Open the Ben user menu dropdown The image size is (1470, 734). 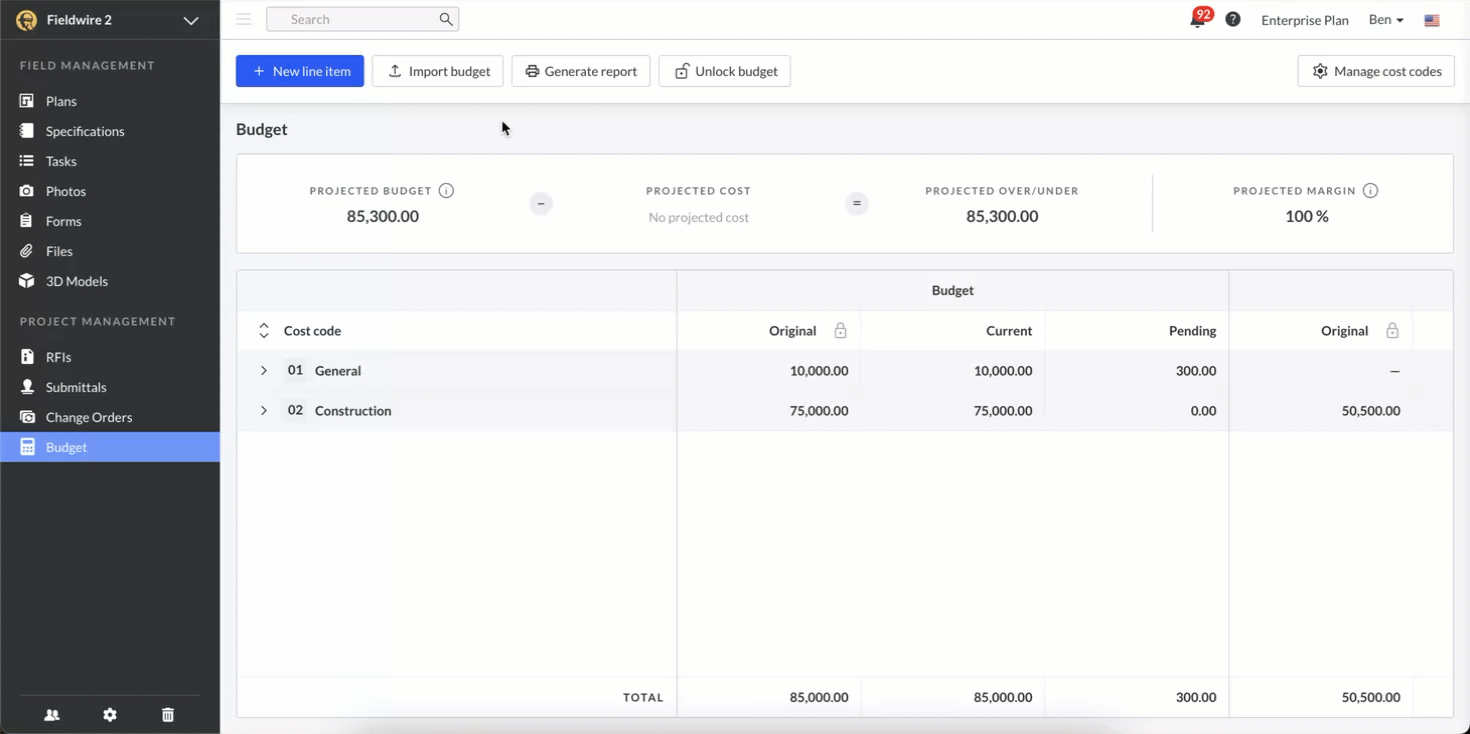point(1386,20)
